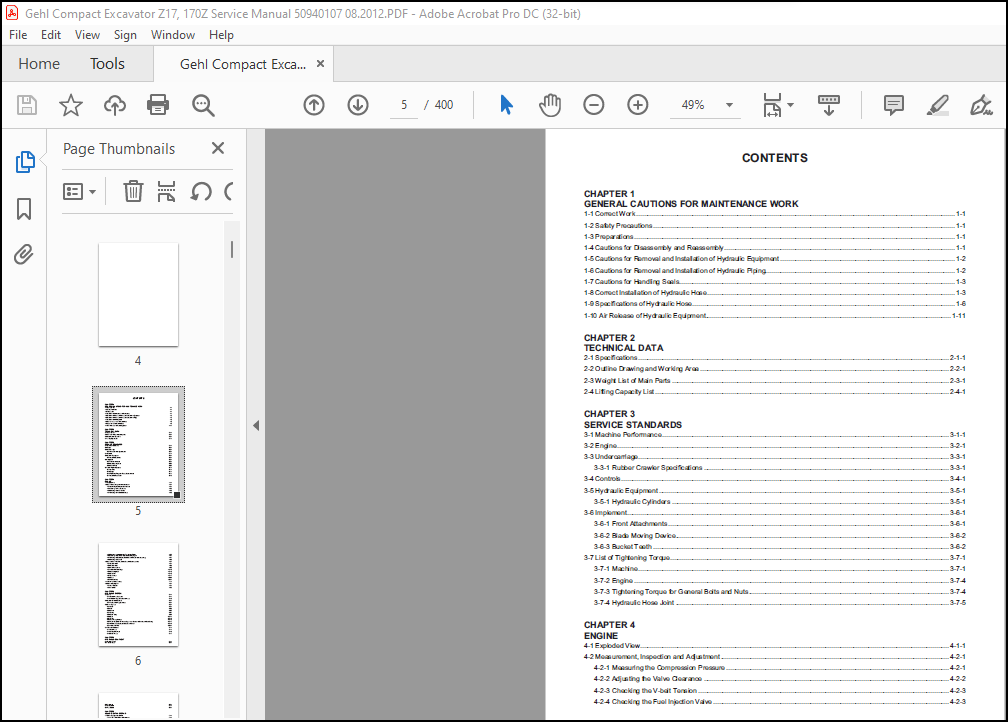
Task: Open the View menu
Action: pos(87,35)
